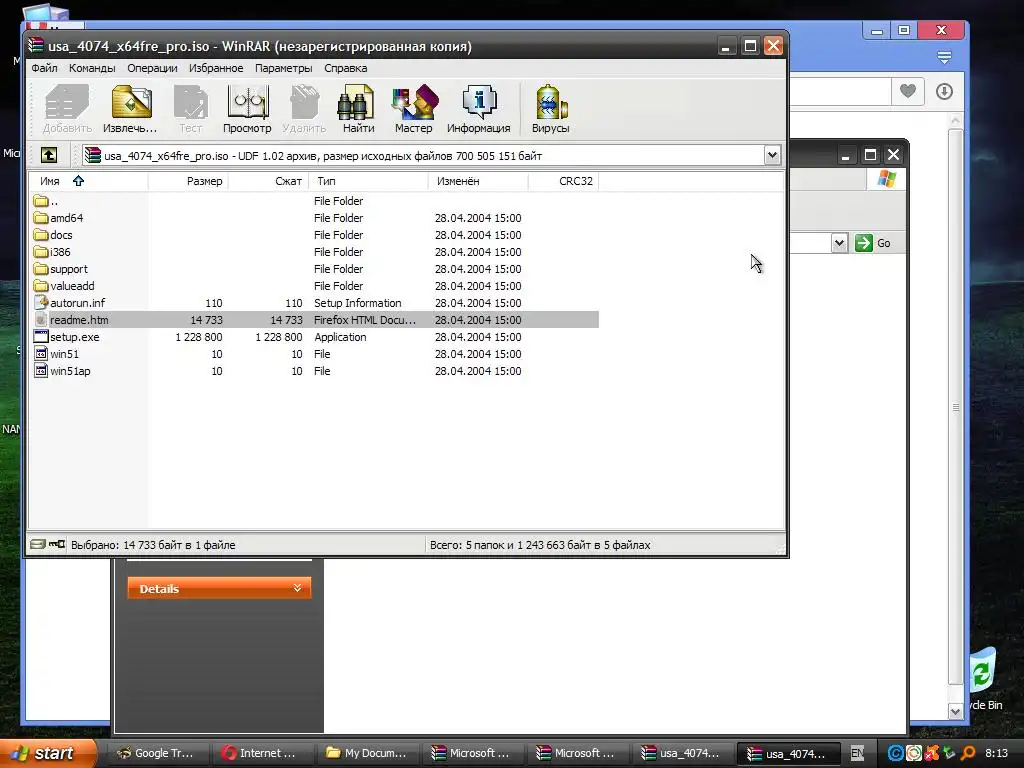
Task: Select the win51 file
Action: point(315,353)
